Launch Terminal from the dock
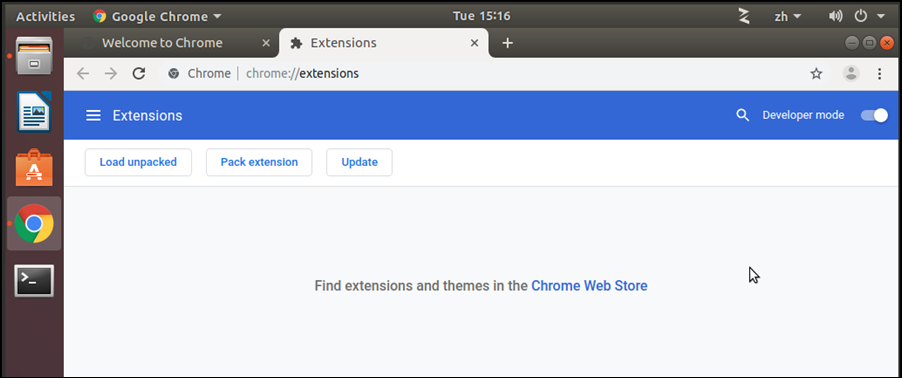Image resolution: width=902 pixels, height=378 pixels. coord(35,281)
